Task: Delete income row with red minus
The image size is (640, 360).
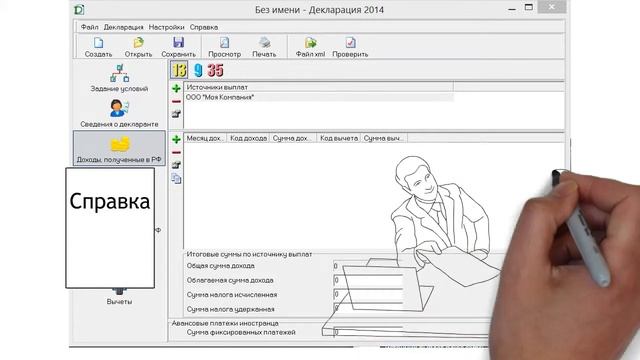Action: coord(176,152)
